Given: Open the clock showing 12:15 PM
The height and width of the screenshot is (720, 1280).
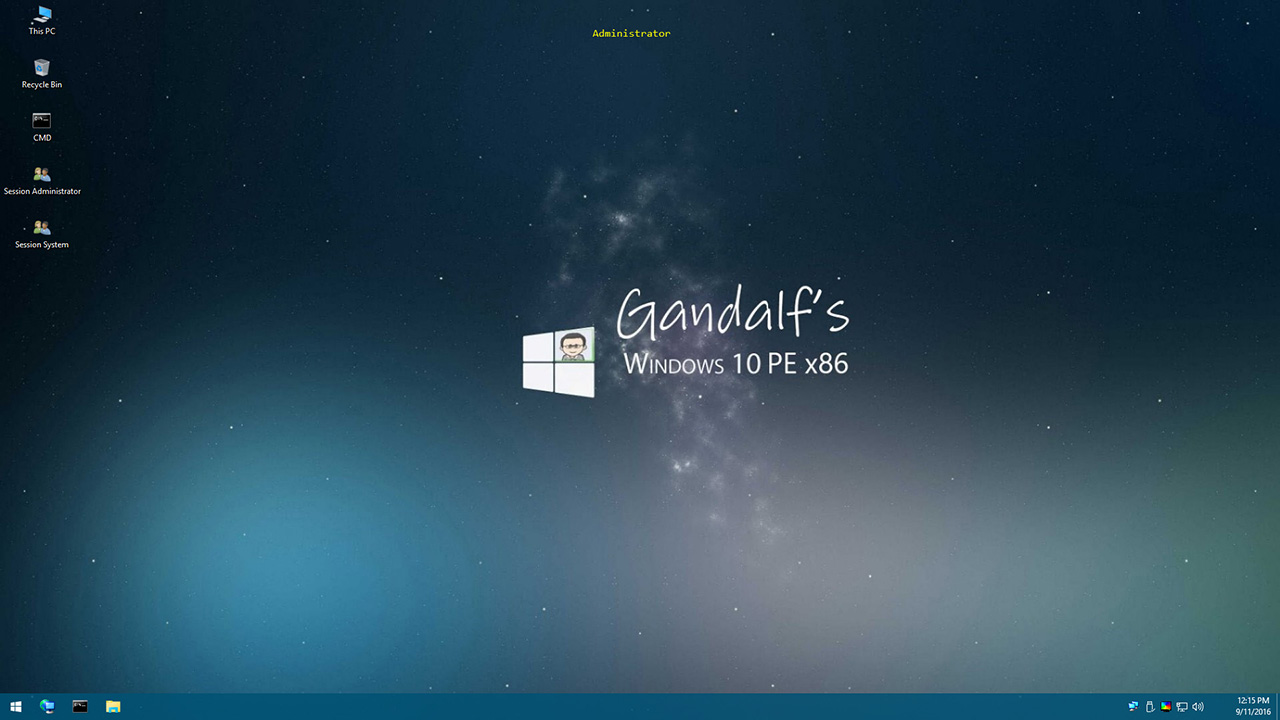Looking at the screenshot, I should pyautogui.click(x=1253, y=706).
